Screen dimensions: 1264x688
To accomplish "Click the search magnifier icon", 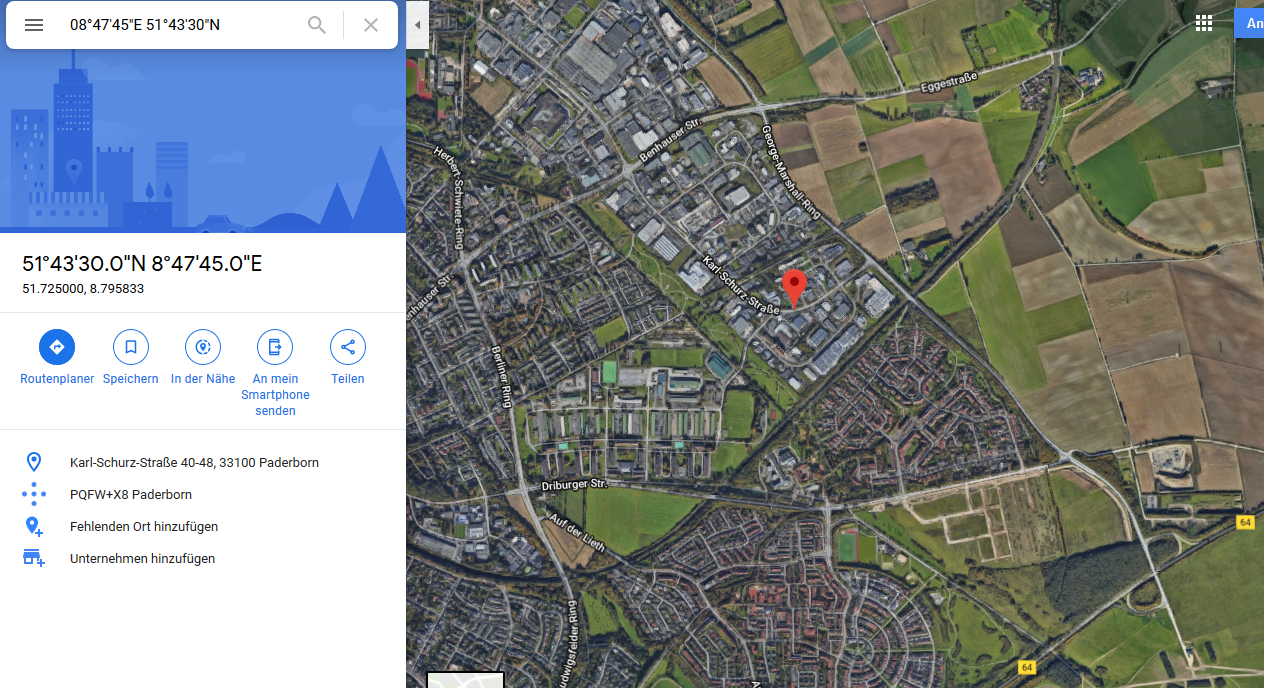I will (317, 25).
